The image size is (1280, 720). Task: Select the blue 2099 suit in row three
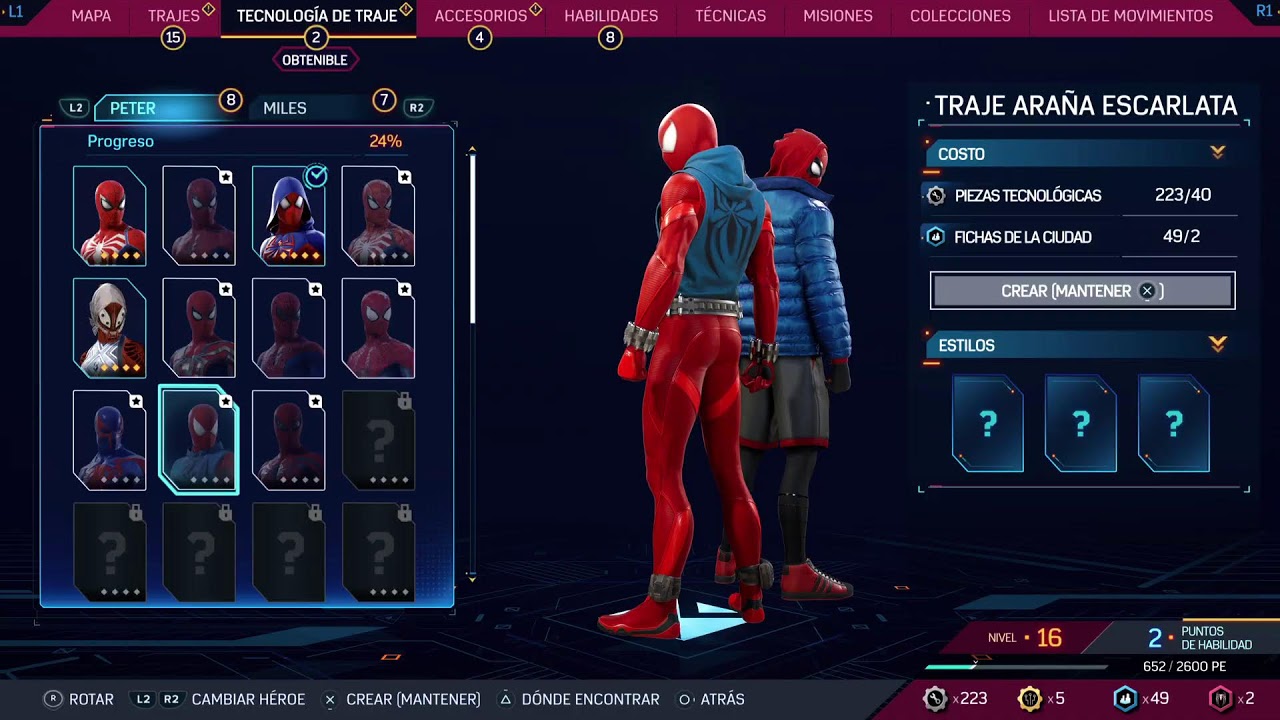(110, 440)
